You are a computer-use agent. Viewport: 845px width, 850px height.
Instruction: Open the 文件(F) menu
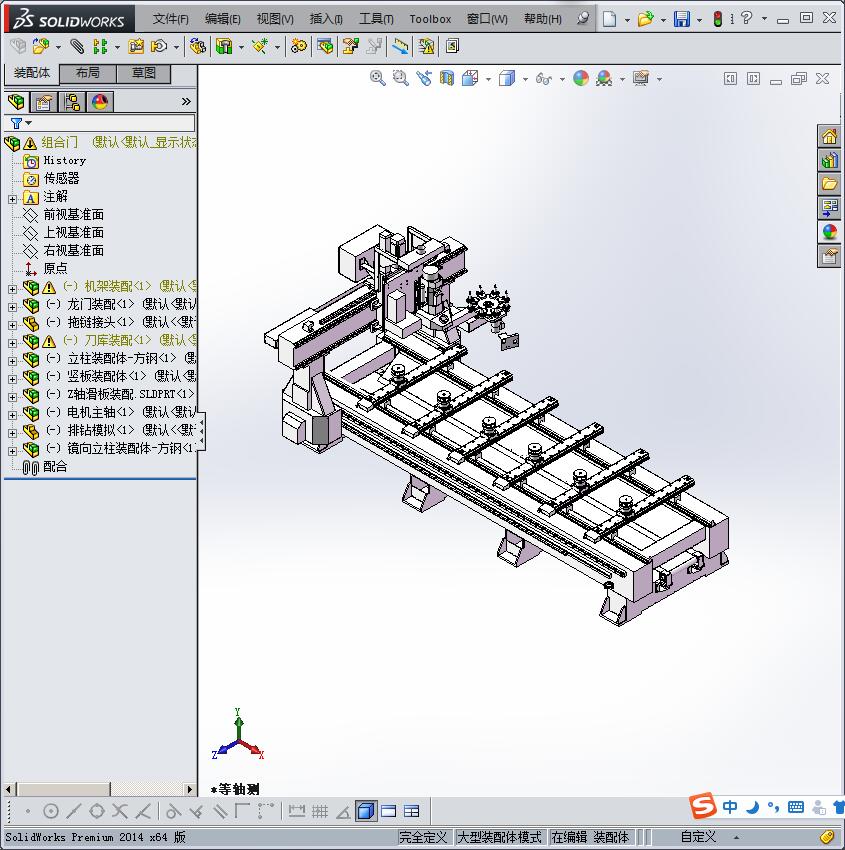pos(171,19)
